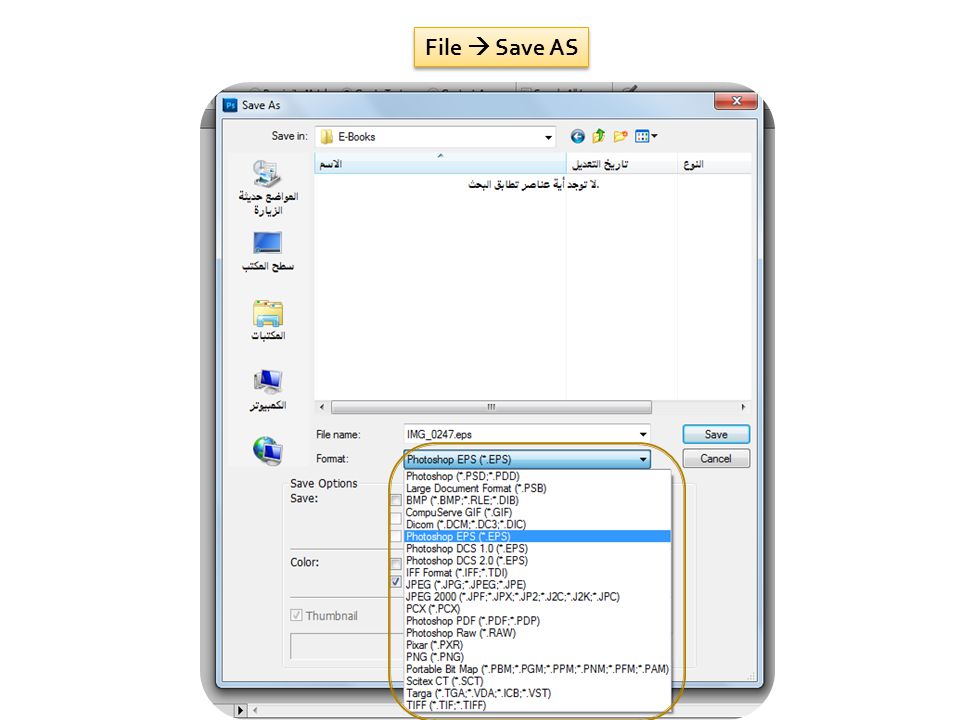Image resolution: width=960 pixels, height=720 pixels.
Task: Pick Scitex CT (*.SCT) format
Action: coord(538,681)
